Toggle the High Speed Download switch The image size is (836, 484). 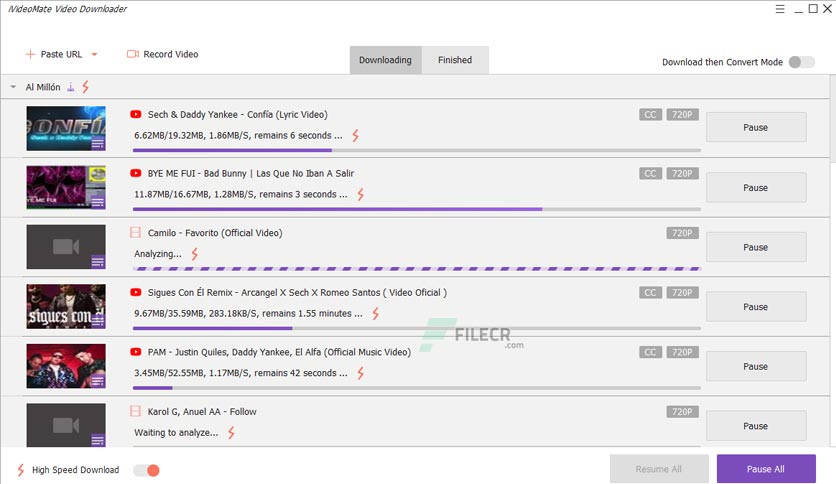(x=147, y=470)
